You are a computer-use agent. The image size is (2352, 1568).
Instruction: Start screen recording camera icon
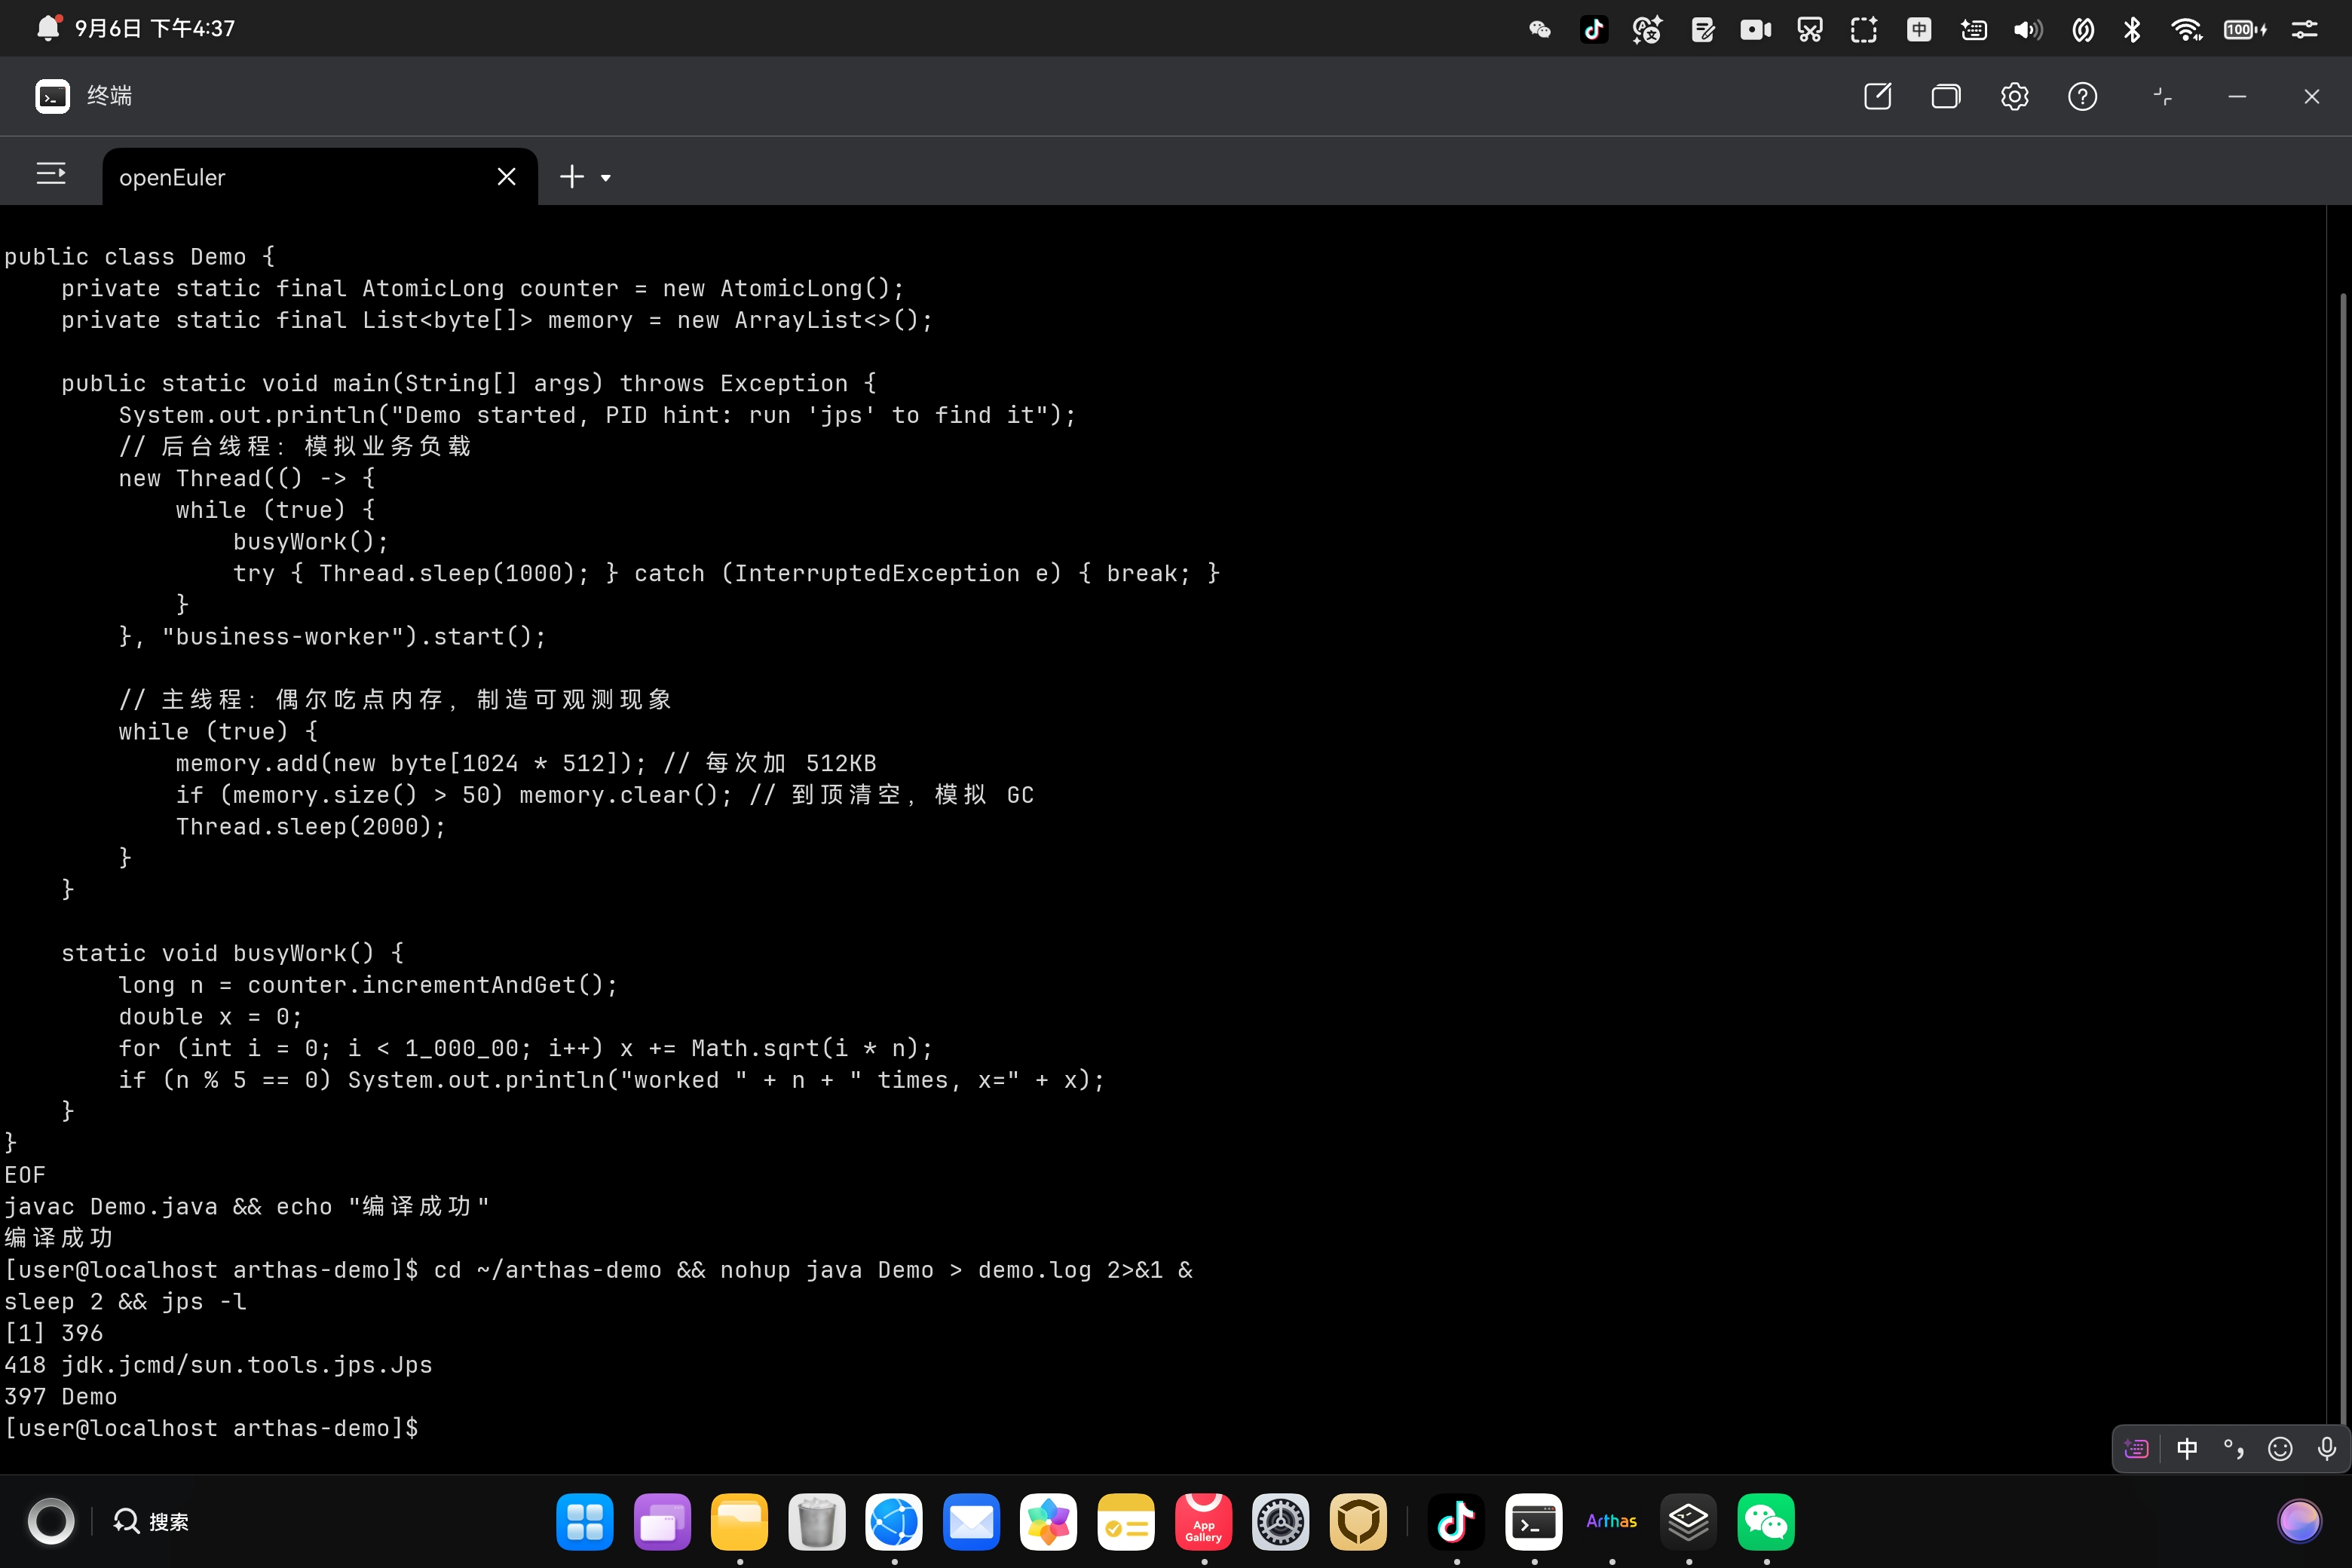(x=1755, y=29)
